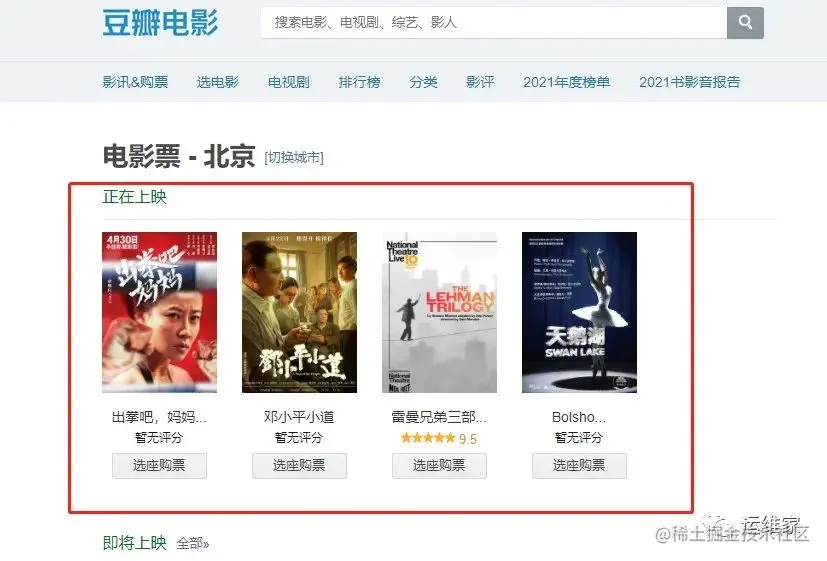Open the 电视剧 navigation item
827x561 pixels.
point(289,82)
